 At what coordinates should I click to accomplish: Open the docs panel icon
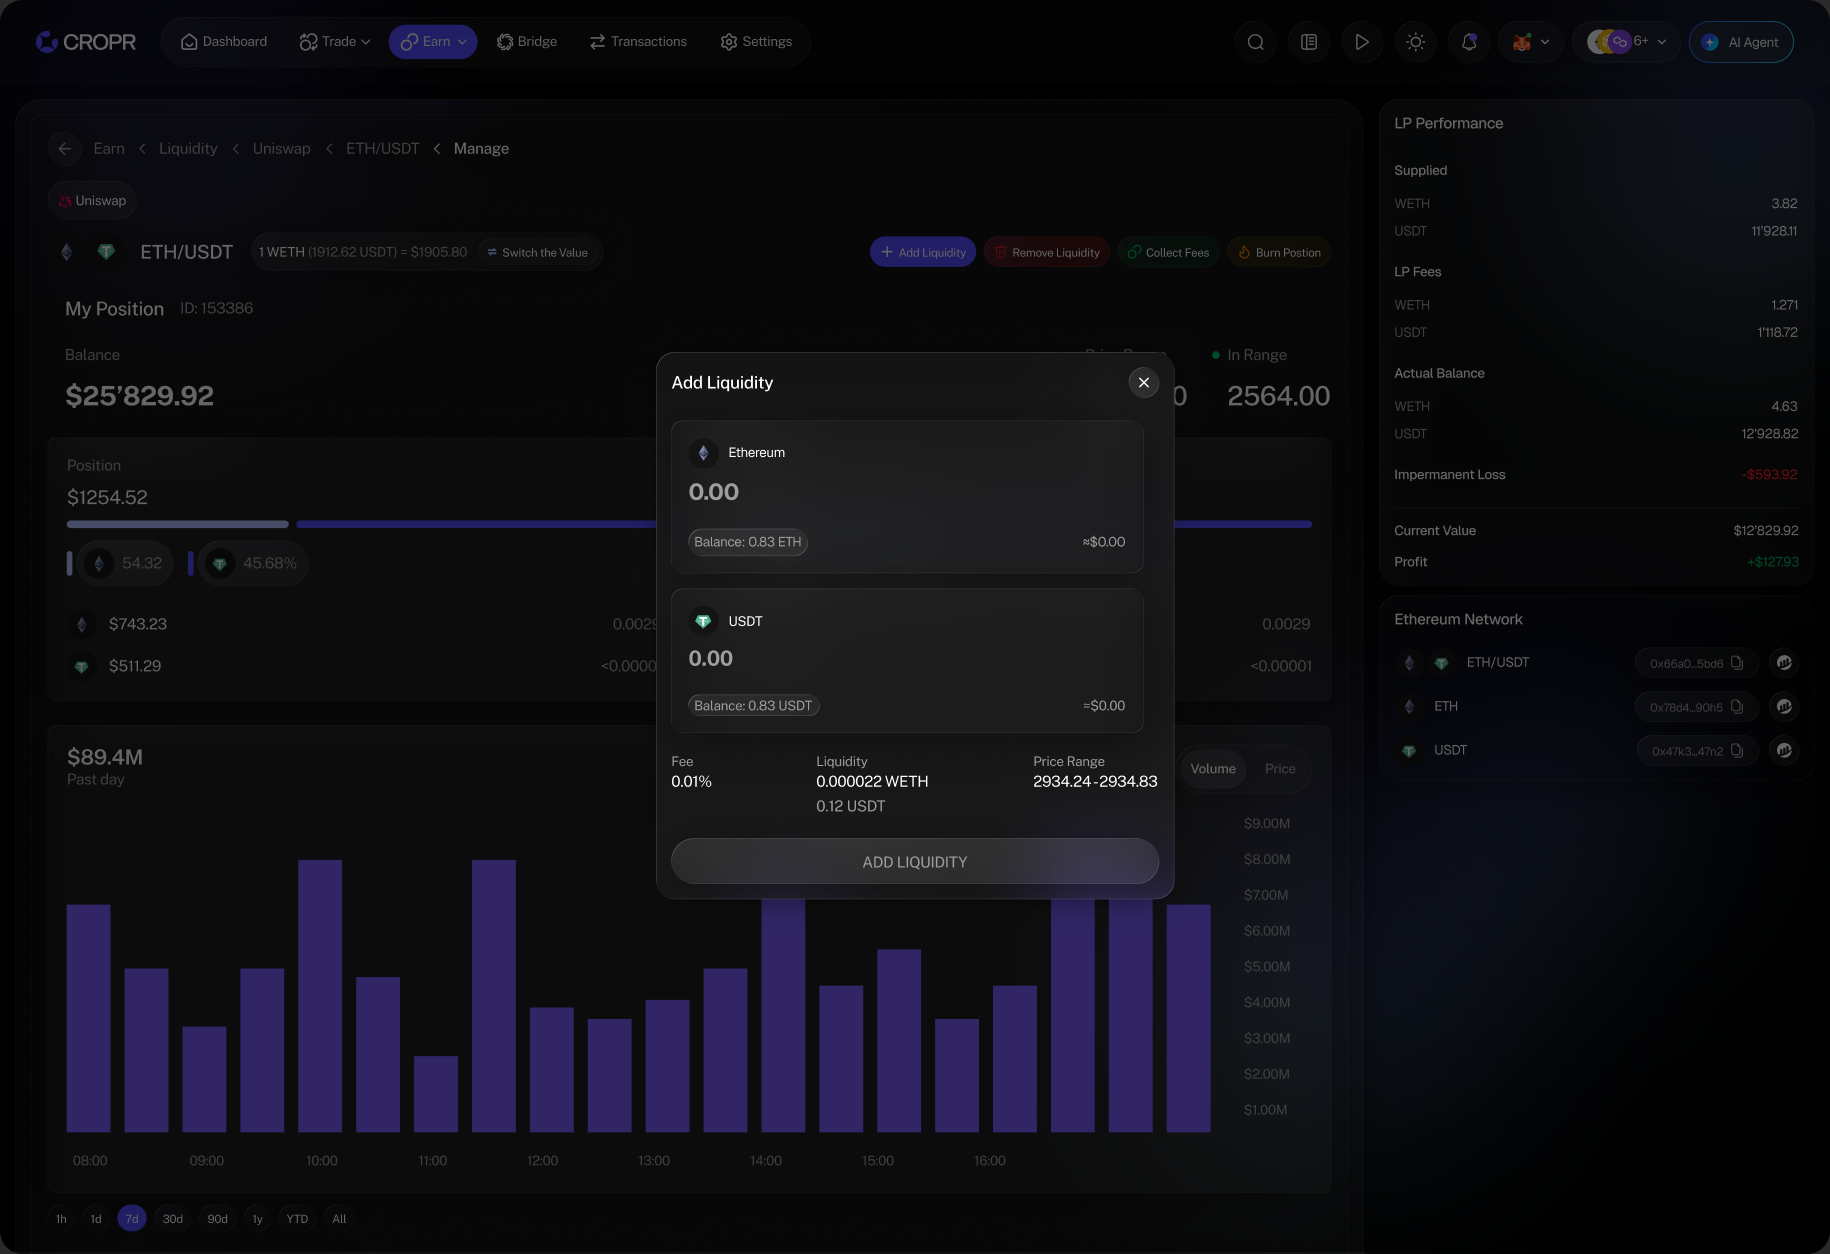click(x=1309, y=42)
